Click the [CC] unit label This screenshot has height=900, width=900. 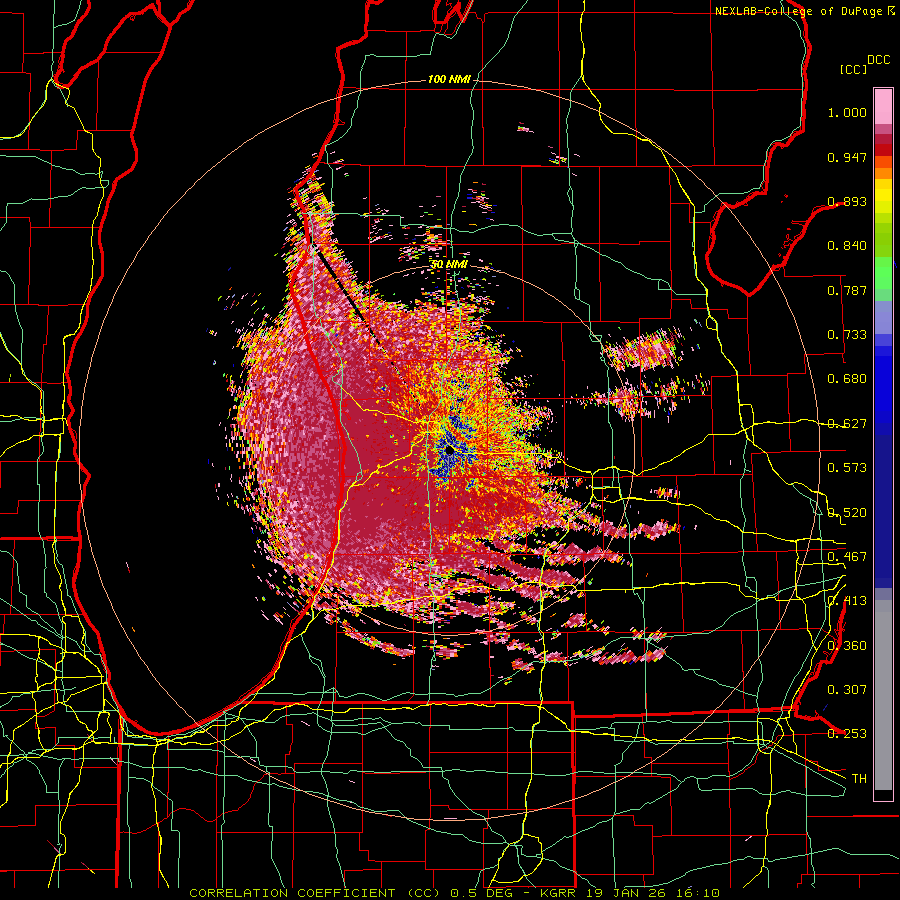853,69
